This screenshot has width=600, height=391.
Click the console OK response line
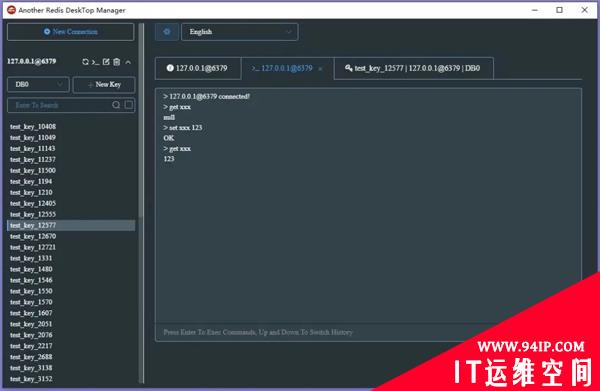[x=169, y=138]
